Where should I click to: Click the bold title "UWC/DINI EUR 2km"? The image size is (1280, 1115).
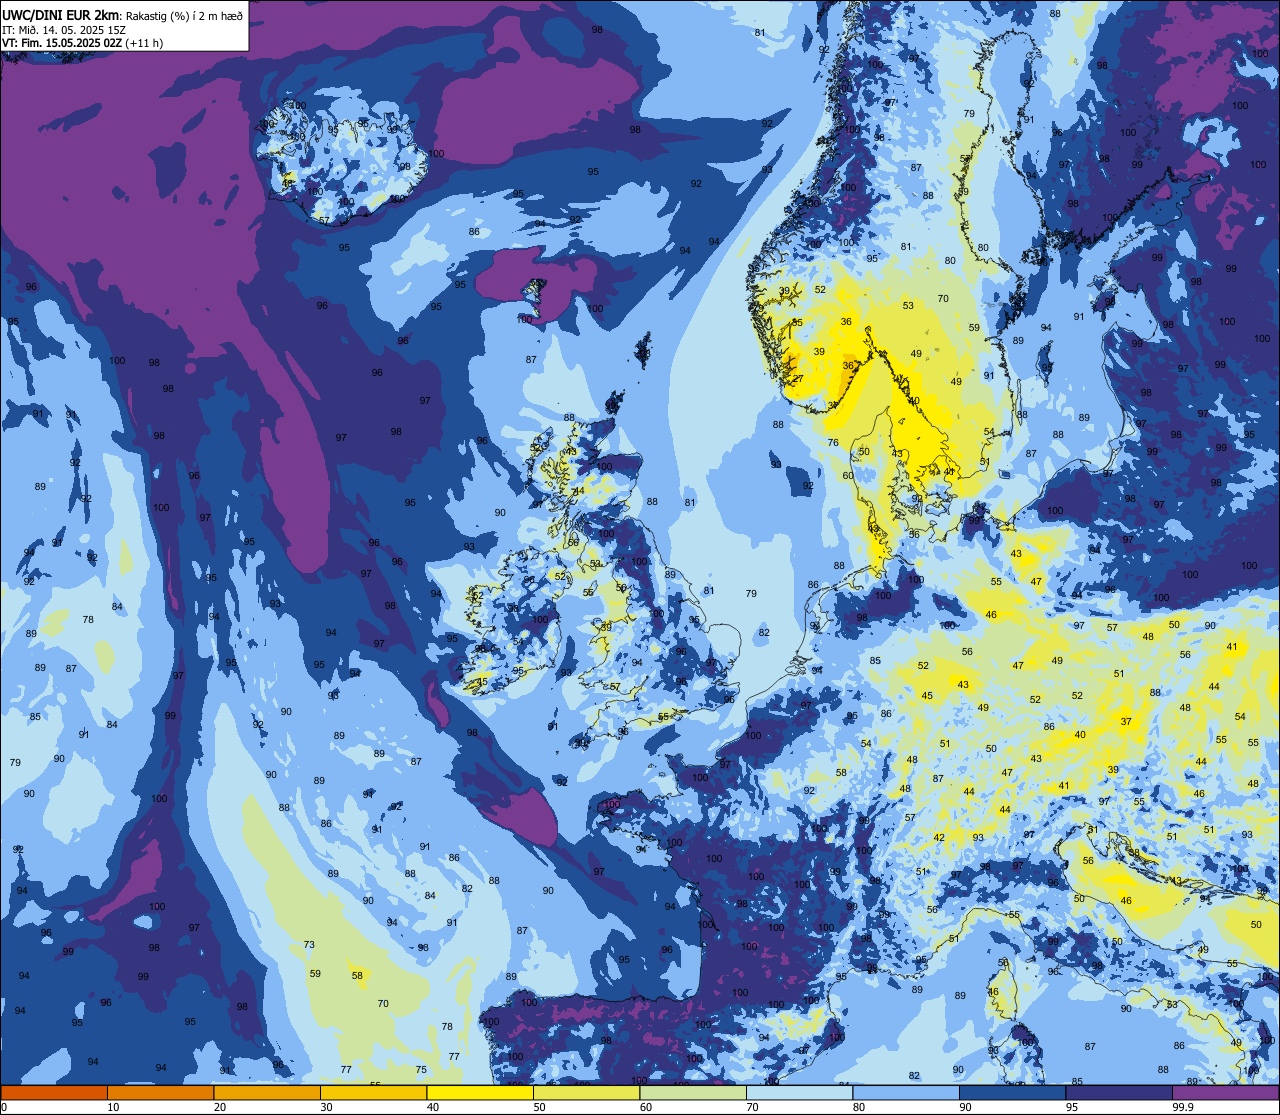click(x=61, y=14)
